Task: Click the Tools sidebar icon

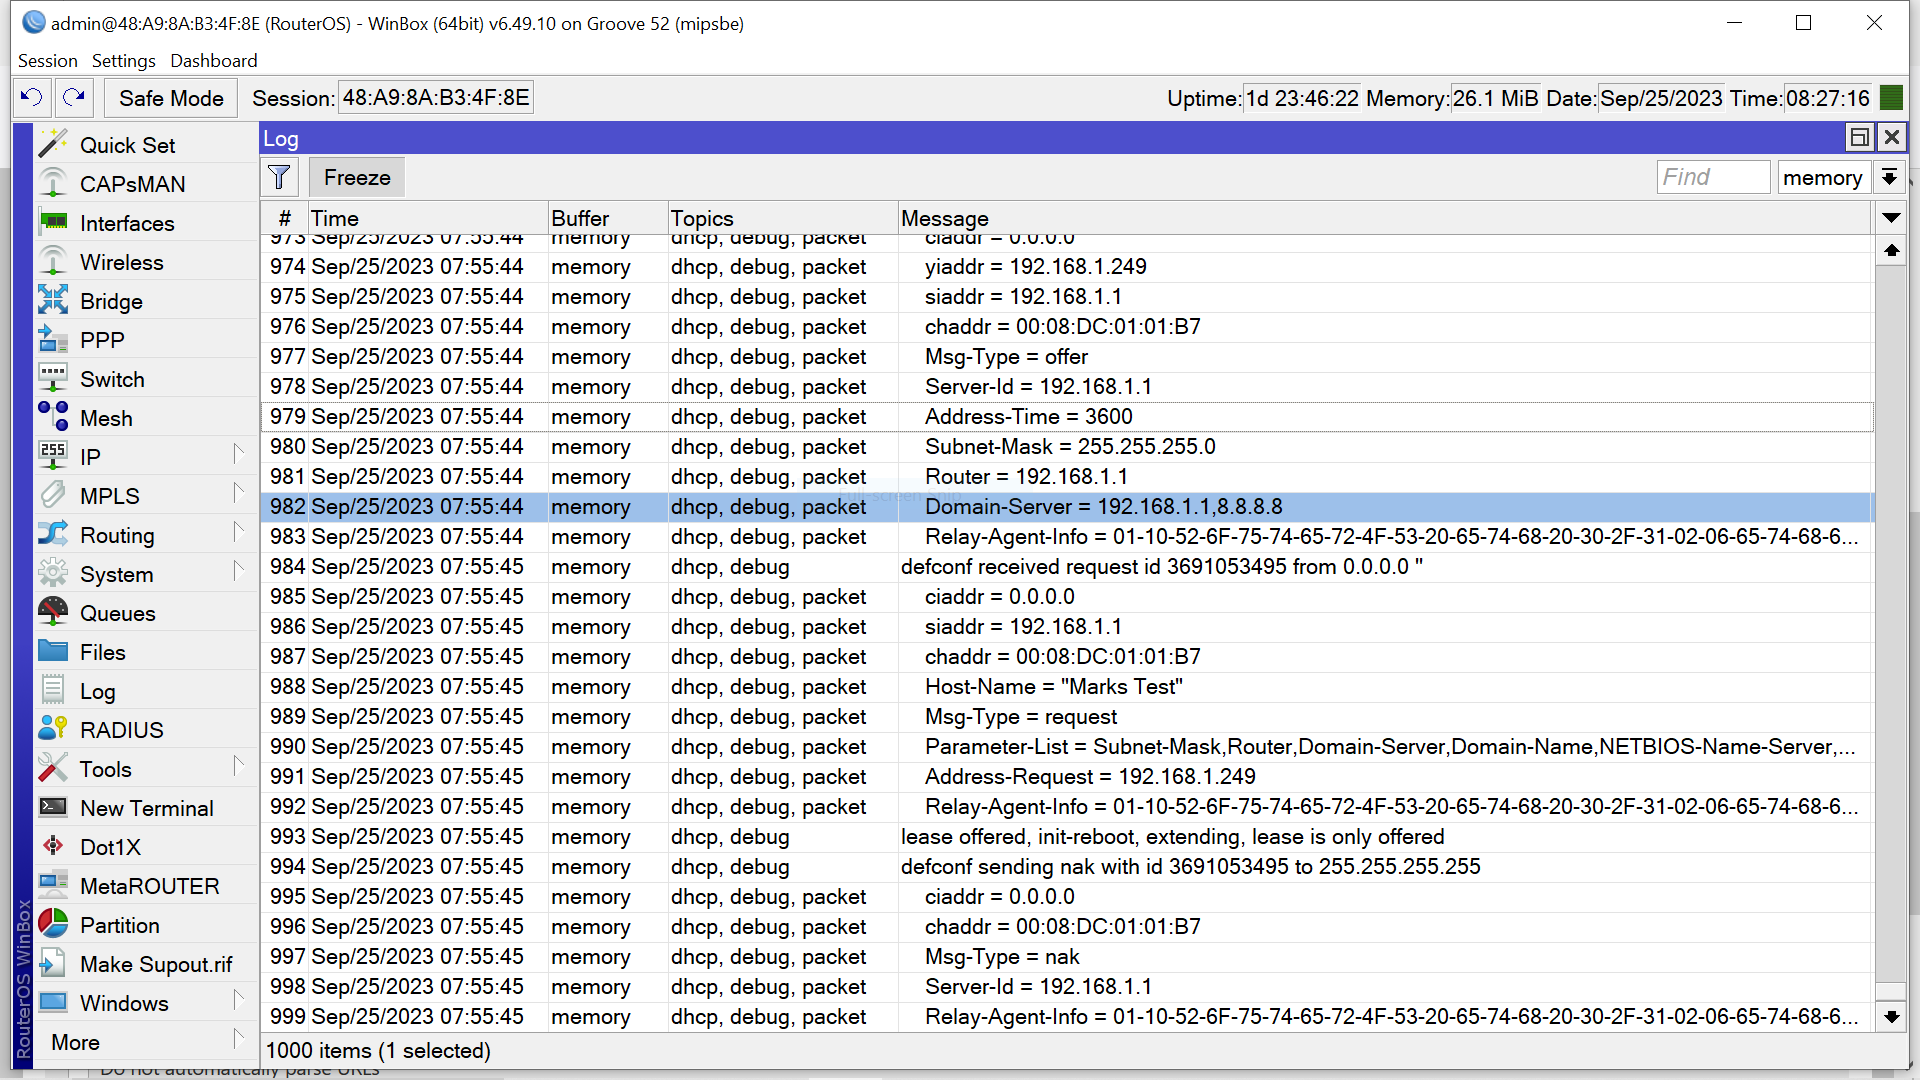Action: pyautogui.click(x=53, y=769)
